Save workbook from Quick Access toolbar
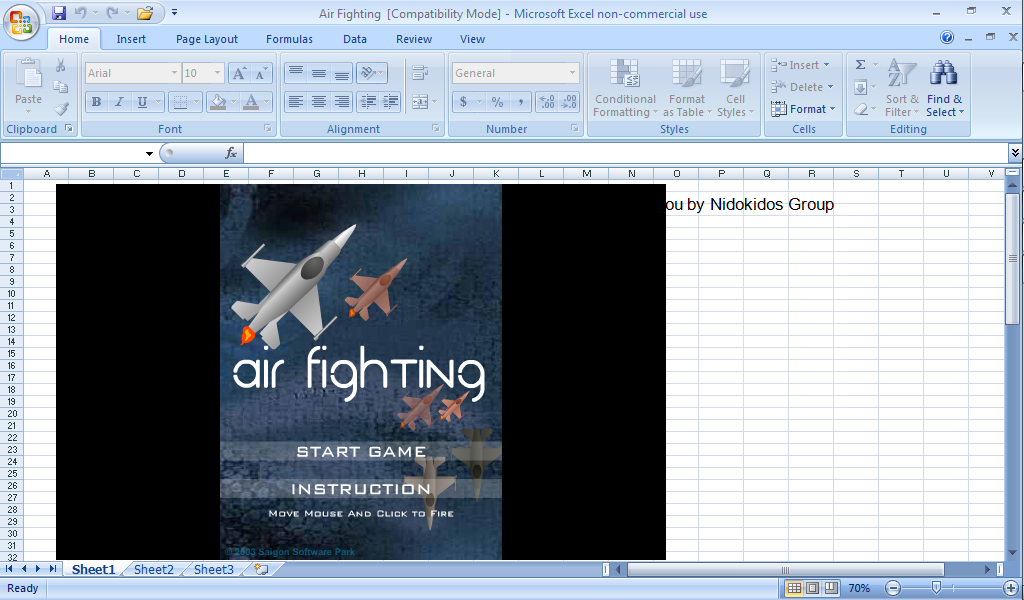The width and height of the screenshot is (1024, 600). click(x=59, y=12)
